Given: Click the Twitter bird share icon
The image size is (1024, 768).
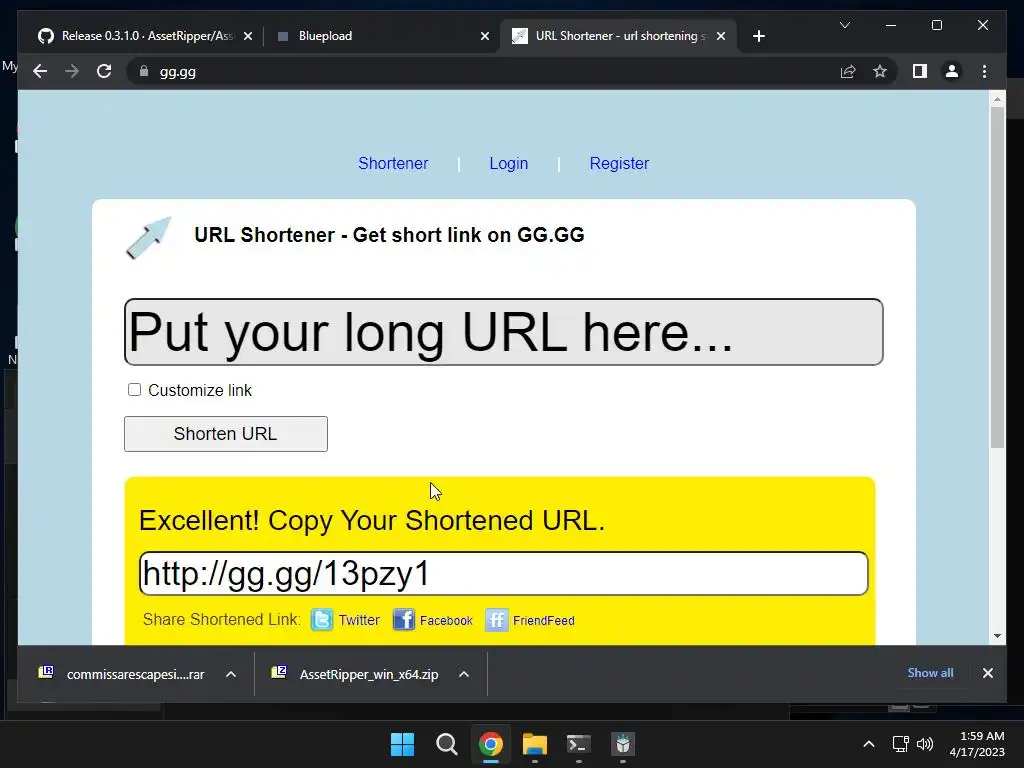Looking at the screenshot, I should [x=321, y=619].
